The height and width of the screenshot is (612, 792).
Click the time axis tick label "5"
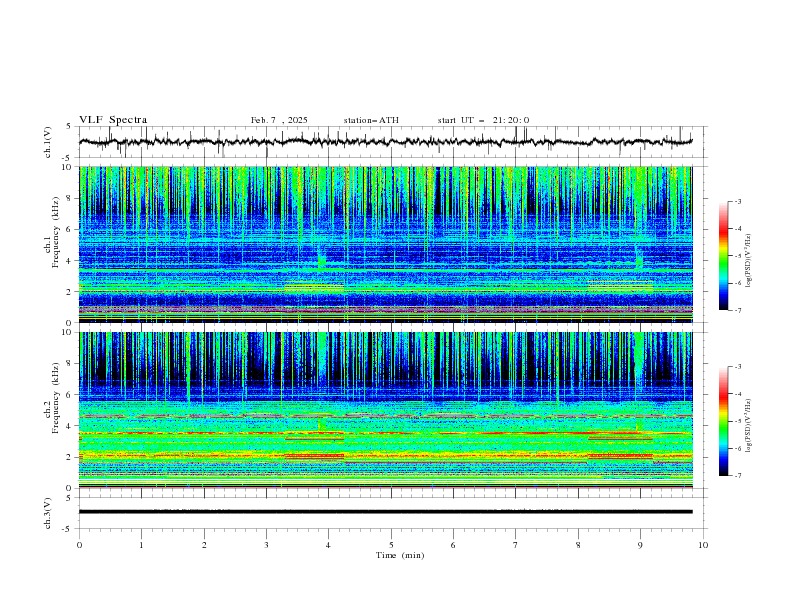click(391, 545)
